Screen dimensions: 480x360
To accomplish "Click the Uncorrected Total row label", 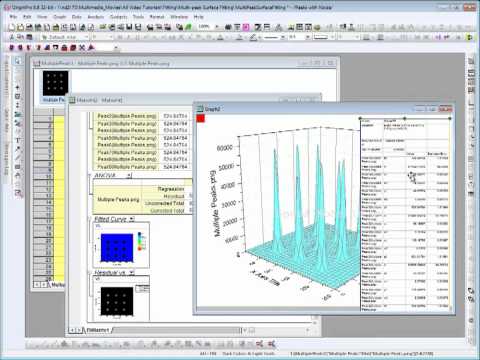I will (164, 203).
